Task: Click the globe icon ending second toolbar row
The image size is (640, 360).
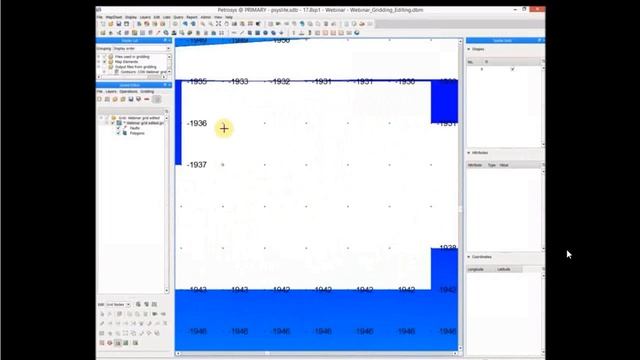Action: 357,33
